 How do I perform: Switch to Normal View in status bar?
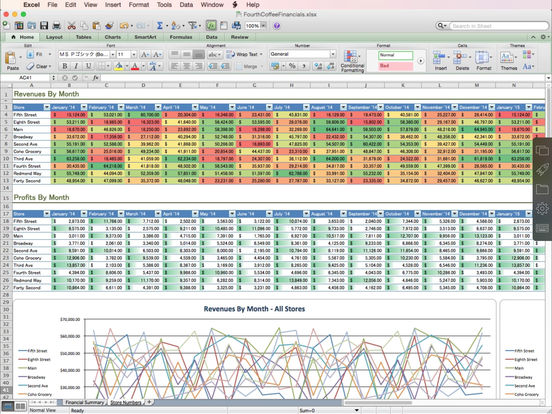(8, 406)
